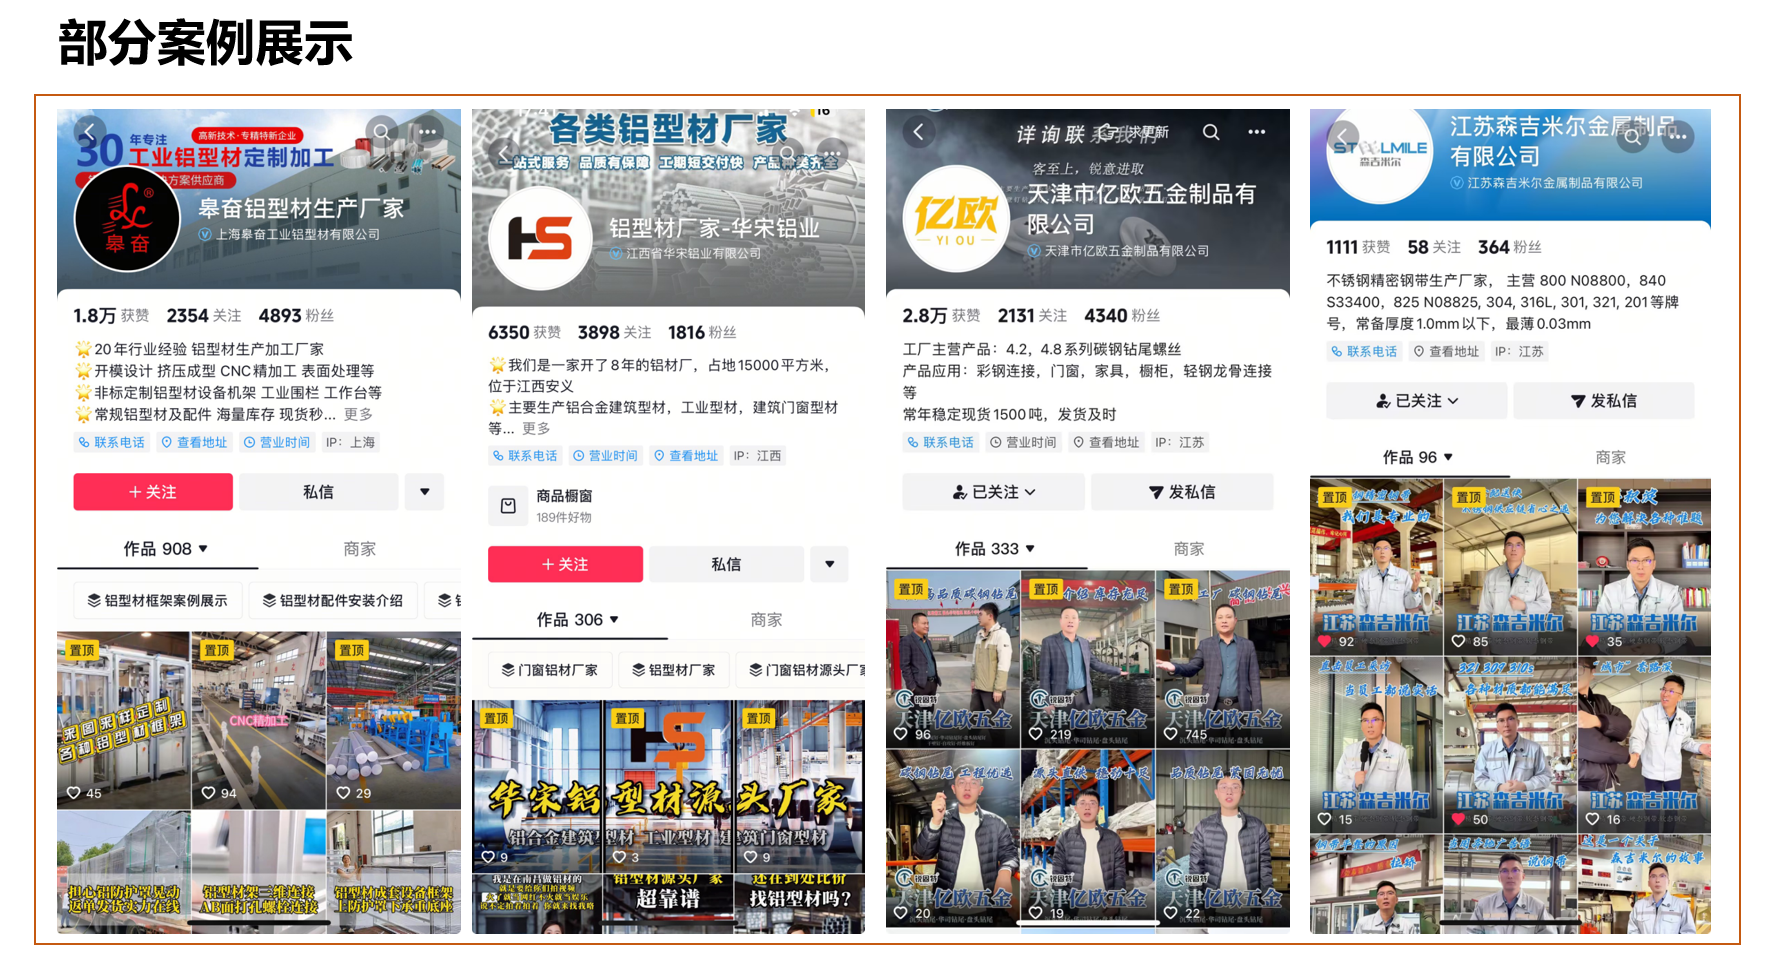The width and height of the screenshot is (1765, 965).
Task: Open 天津亿欧五金 video with 219 likes
Action: tap(1087, 659)
